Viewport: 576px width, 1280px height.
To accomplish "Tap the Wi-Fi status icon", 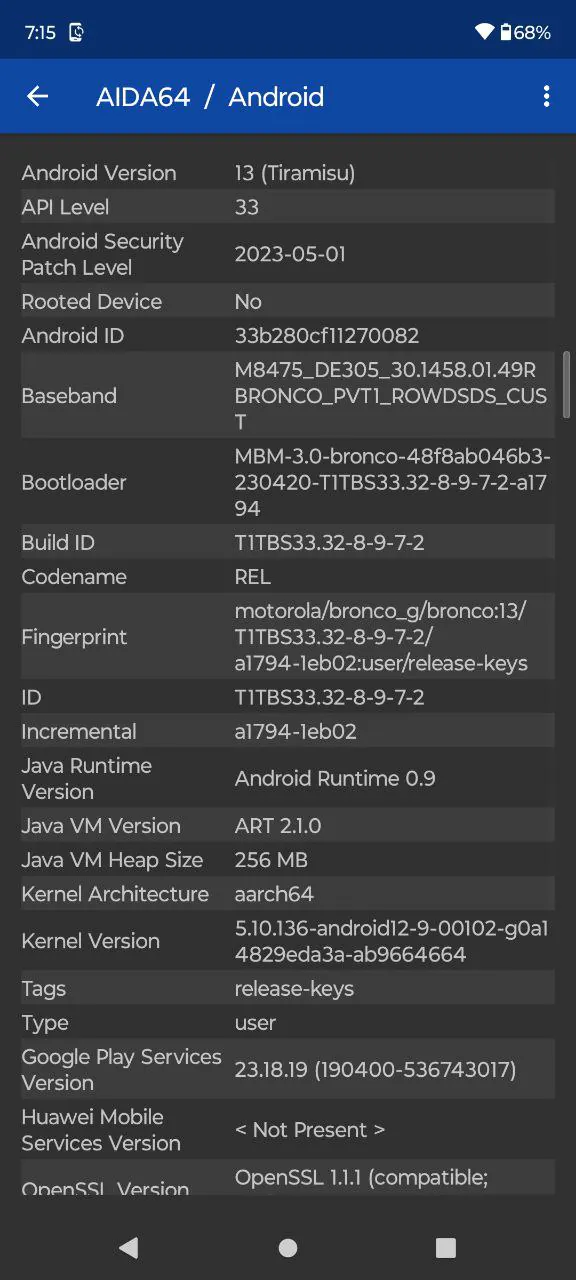I will 484,32.
